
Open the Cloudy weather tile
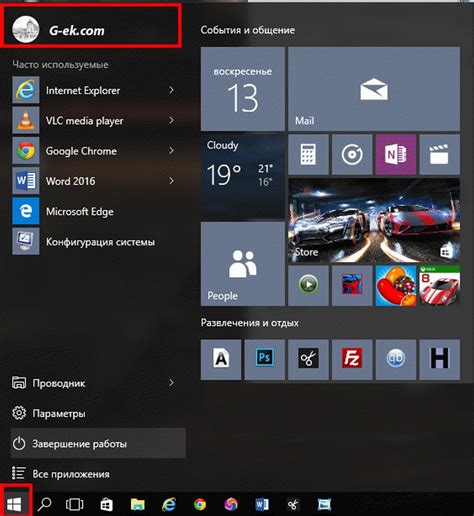coord(243,176)
